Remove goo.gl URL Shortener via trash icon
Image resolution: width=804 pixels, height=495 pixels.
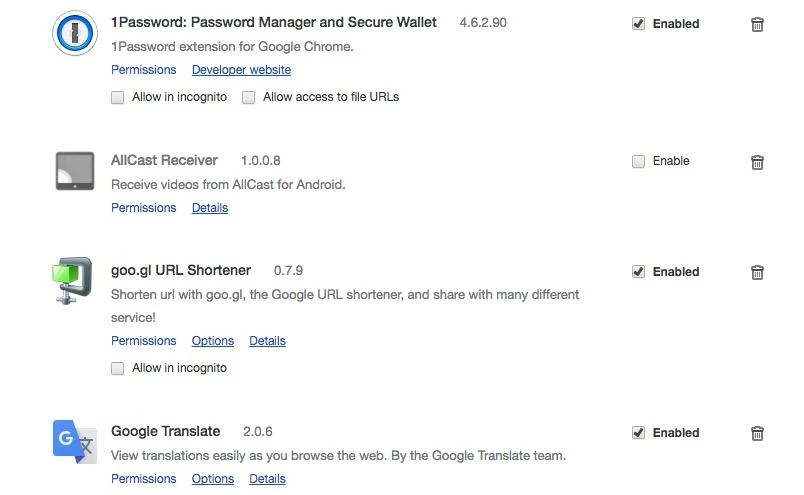(x=757, y=272)
